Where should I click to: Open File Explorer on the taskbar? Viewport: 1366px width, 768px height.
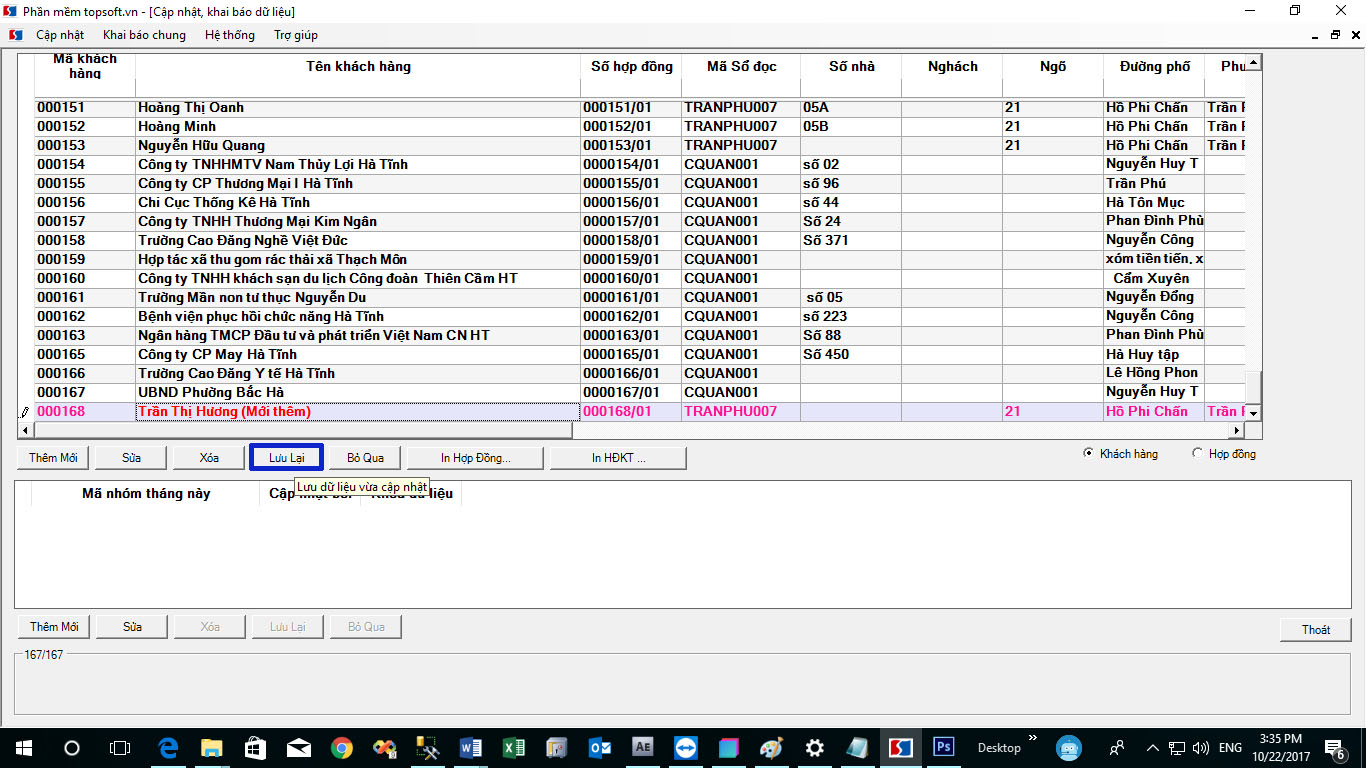pos(212,748)
